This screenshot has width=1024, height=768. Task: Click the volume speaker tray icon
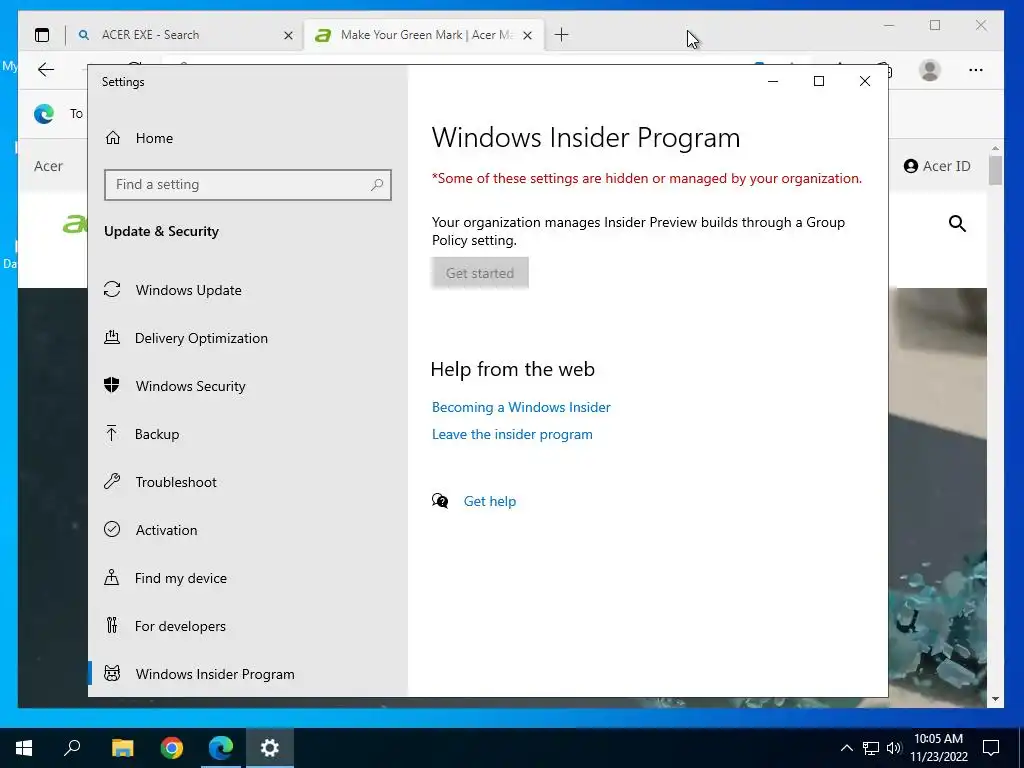pyautogui.click(x=894, y=748)
